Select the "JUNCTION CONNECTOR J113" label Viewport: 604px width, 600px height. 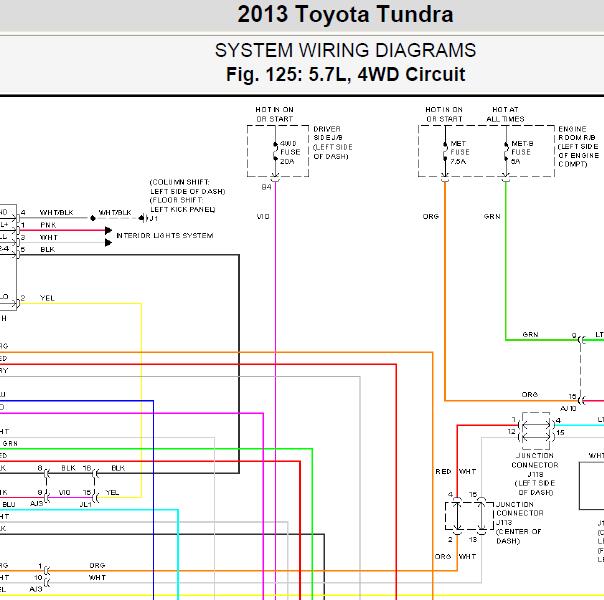pos(520,513)
